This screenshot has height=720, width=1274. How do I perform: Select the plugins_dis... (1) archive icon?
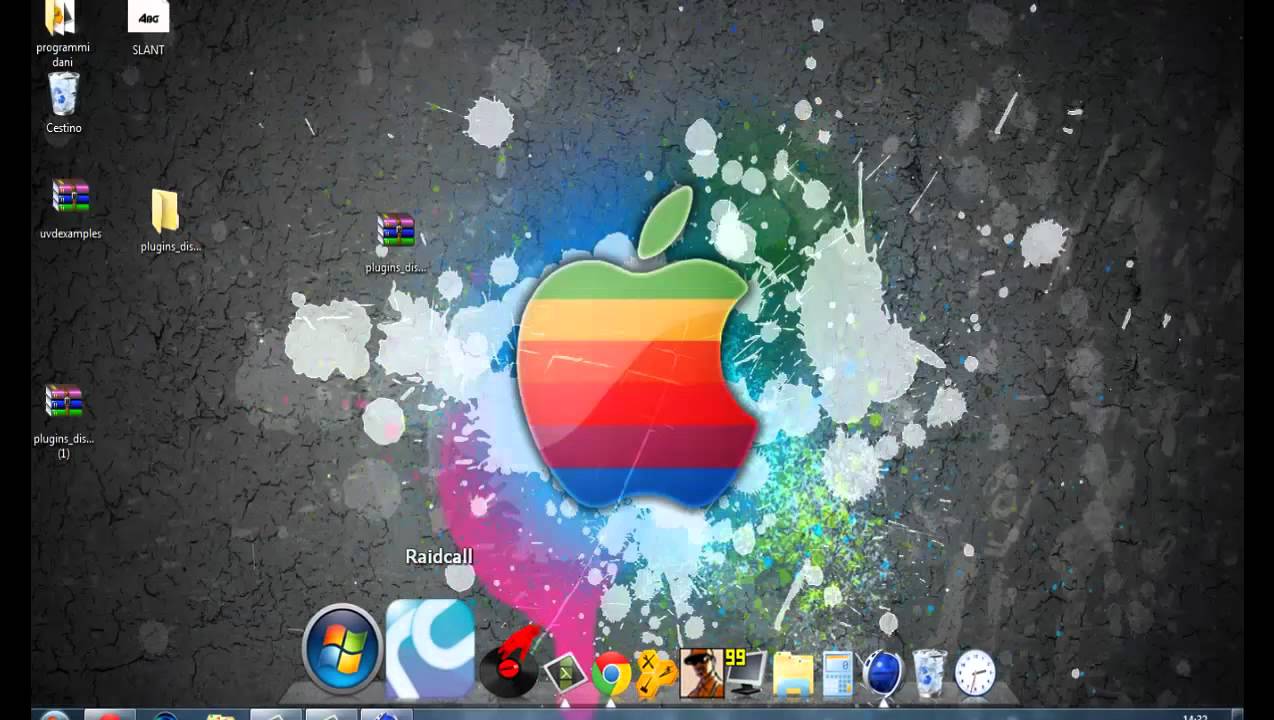(64, 422)
